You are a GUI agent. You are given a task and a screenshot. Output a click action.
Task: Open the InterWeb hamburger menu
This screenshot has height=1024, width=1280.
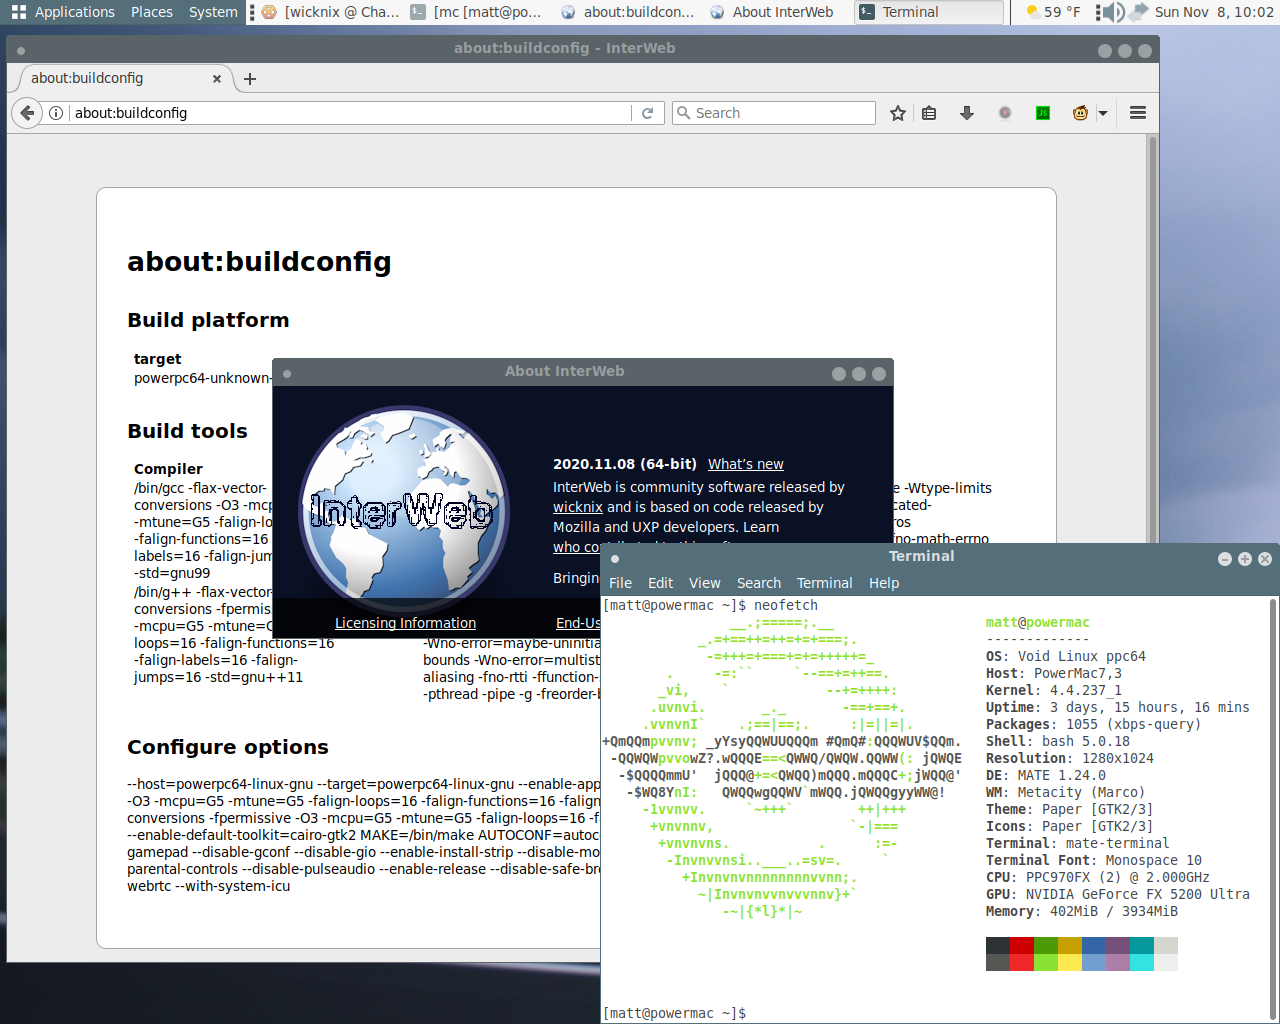1138,113
